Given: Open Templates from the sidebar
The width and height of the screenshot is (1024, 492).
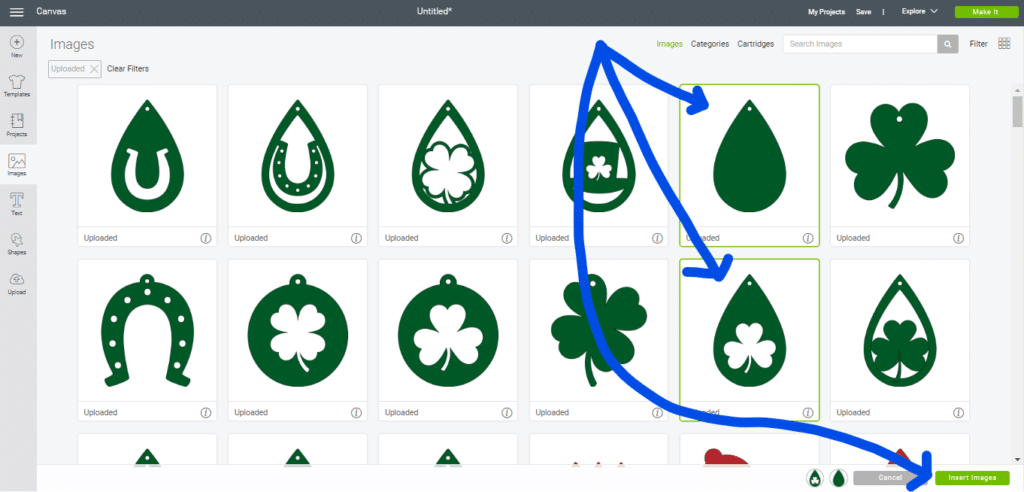Looking at the screenshot, I should (x=17, y=86).
